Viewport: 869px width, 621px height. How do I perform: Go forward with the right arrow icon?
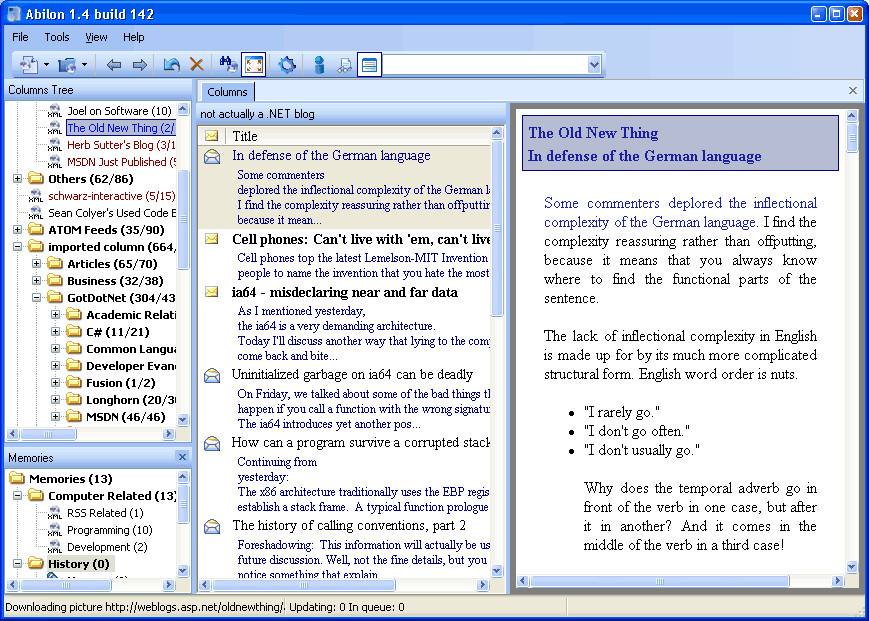pyautogui.click(x=139, y=65)
